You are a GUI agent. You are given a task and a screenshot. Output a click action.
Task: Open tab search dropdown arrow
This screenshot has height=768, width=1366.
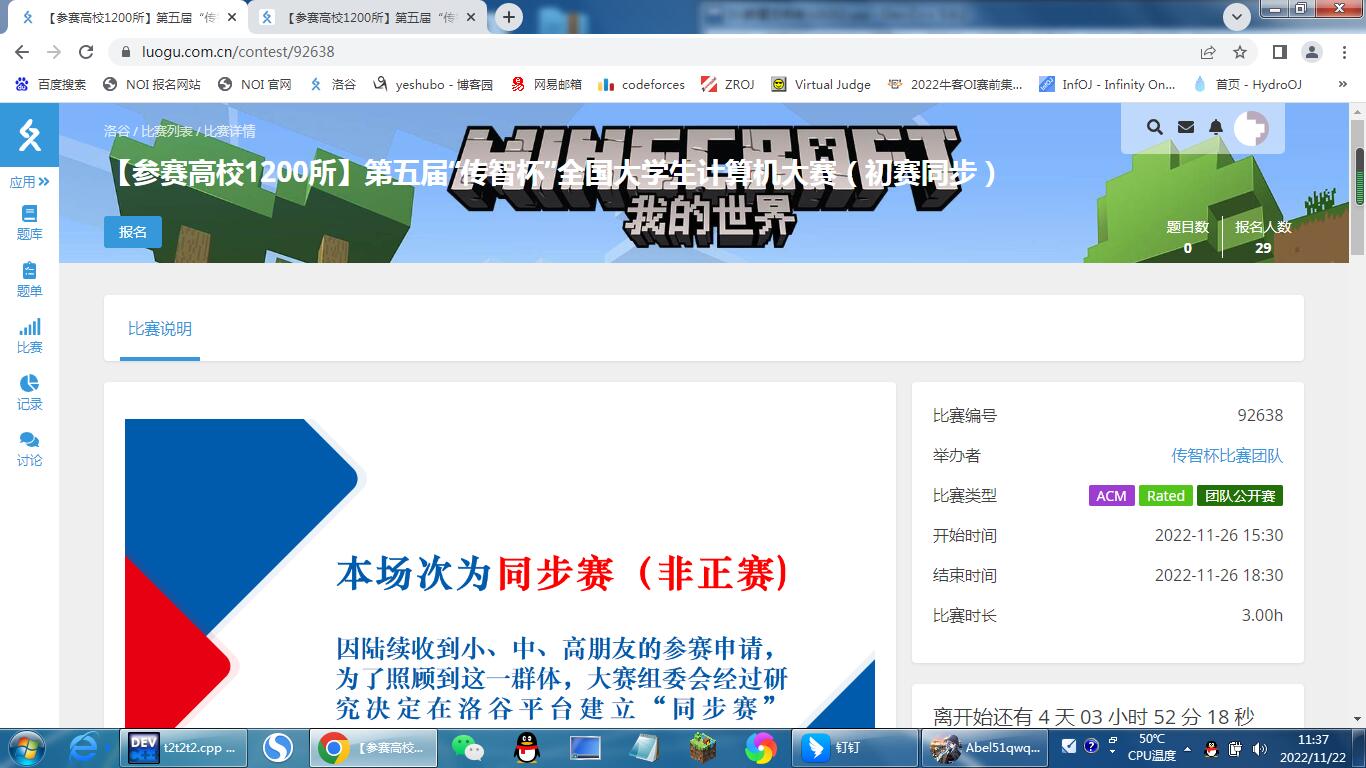(x=1237, y=17)
